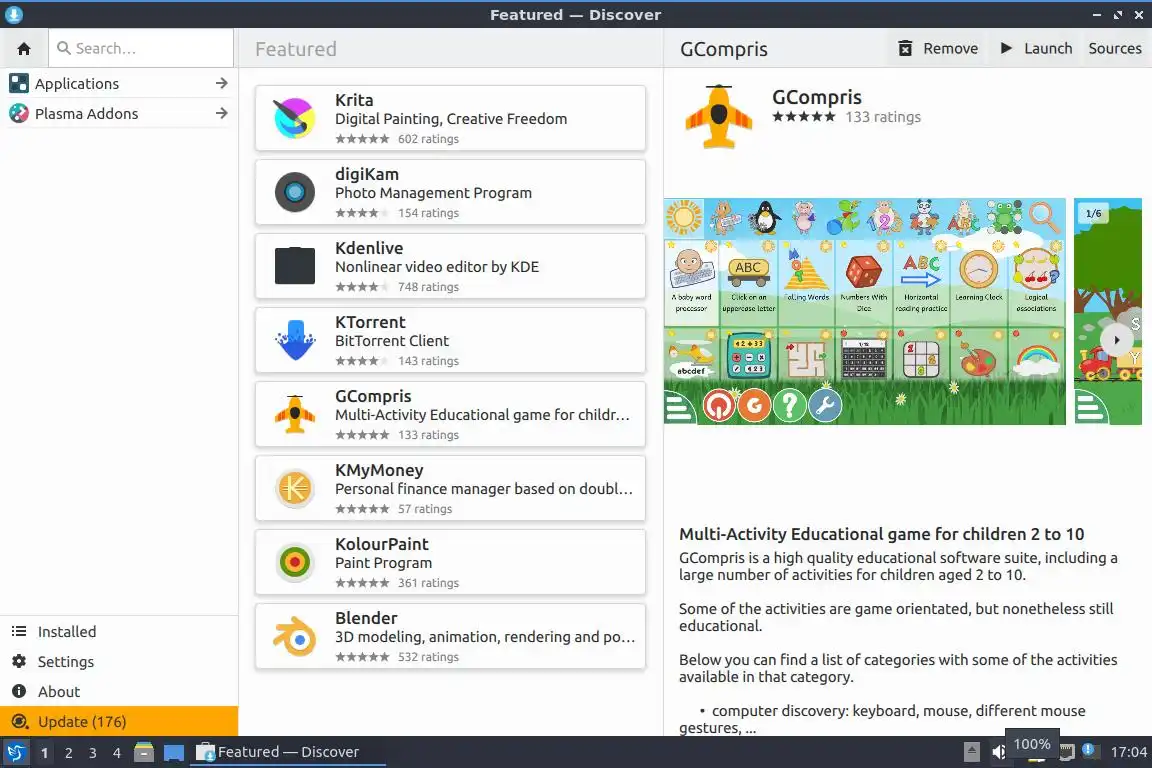Select Kdenlive Nonlinear video editor entry
This screenshot has height=768, width=1152.
(x=450, y=266)
